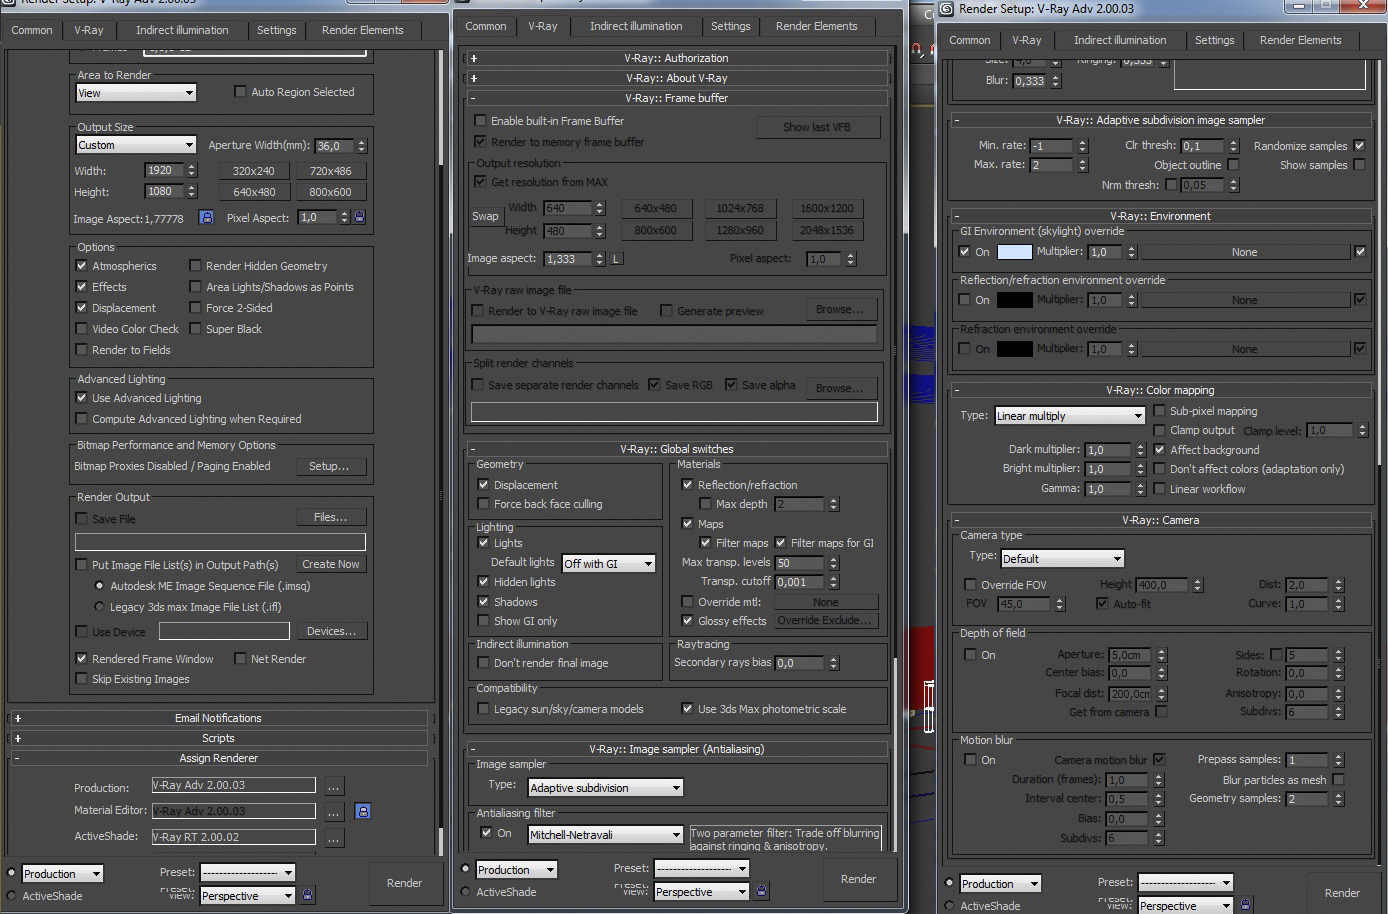Lock the Image Aspect ratio in left window
Viewport: 1388px width, 914px height.
pyautogui.click(x=206, y=217)
